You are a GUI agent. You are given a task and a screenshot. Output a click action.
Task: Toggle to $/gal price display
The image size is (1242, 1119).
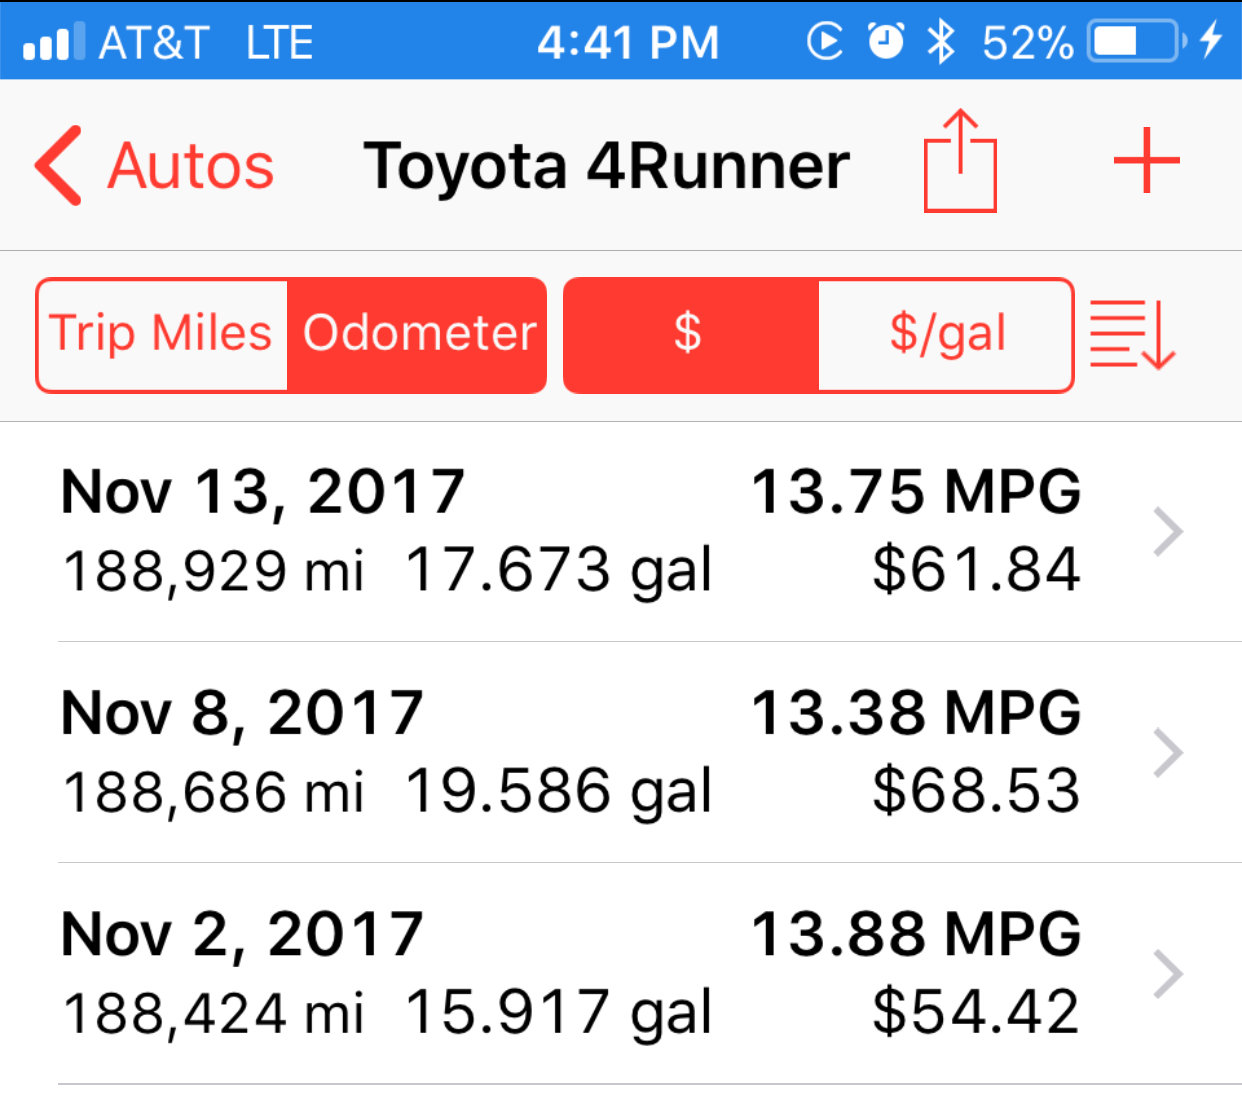946,334
